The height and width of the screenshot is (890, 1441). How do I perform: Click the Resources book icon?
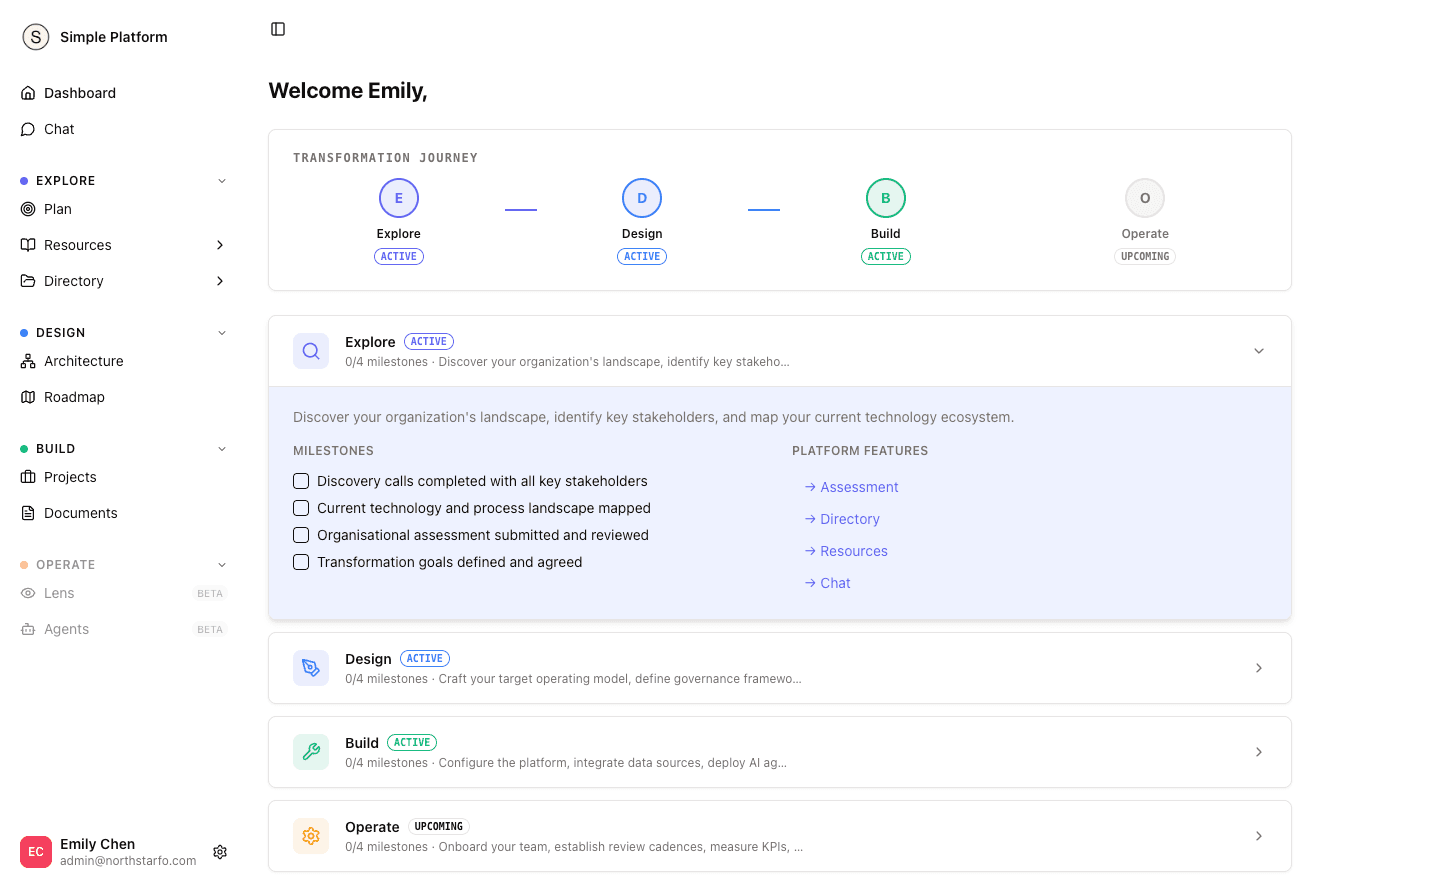(x=28, y=245)
